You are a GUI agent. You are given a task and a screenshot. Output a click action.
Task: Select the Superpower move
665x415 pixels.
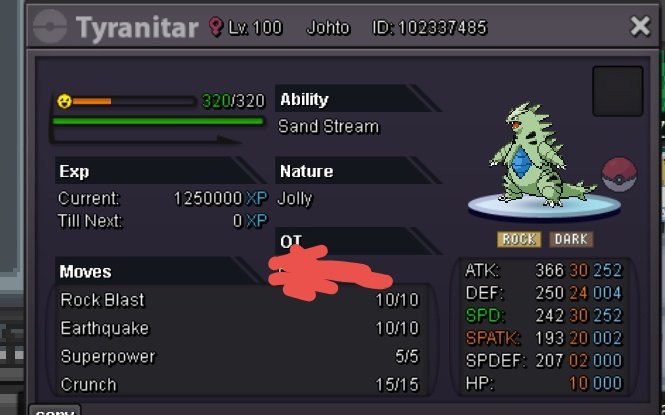pyautogui.click(x=240, y=357)
